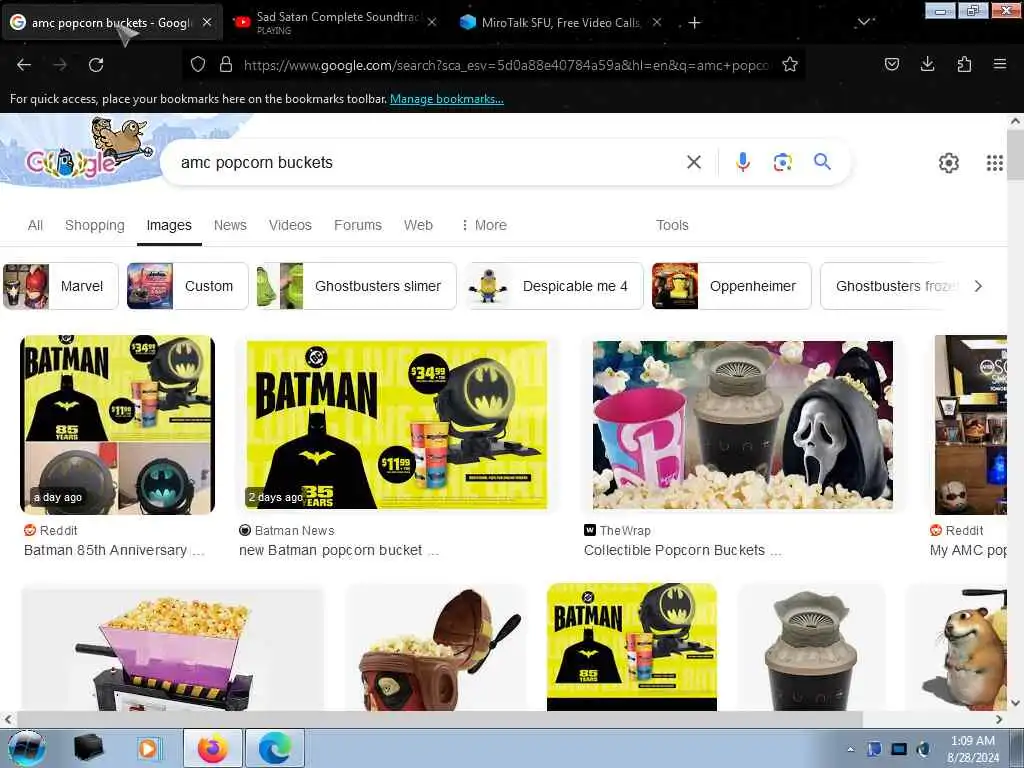
Task: Show site security padlock info
Action: click(x=226, y=65)
